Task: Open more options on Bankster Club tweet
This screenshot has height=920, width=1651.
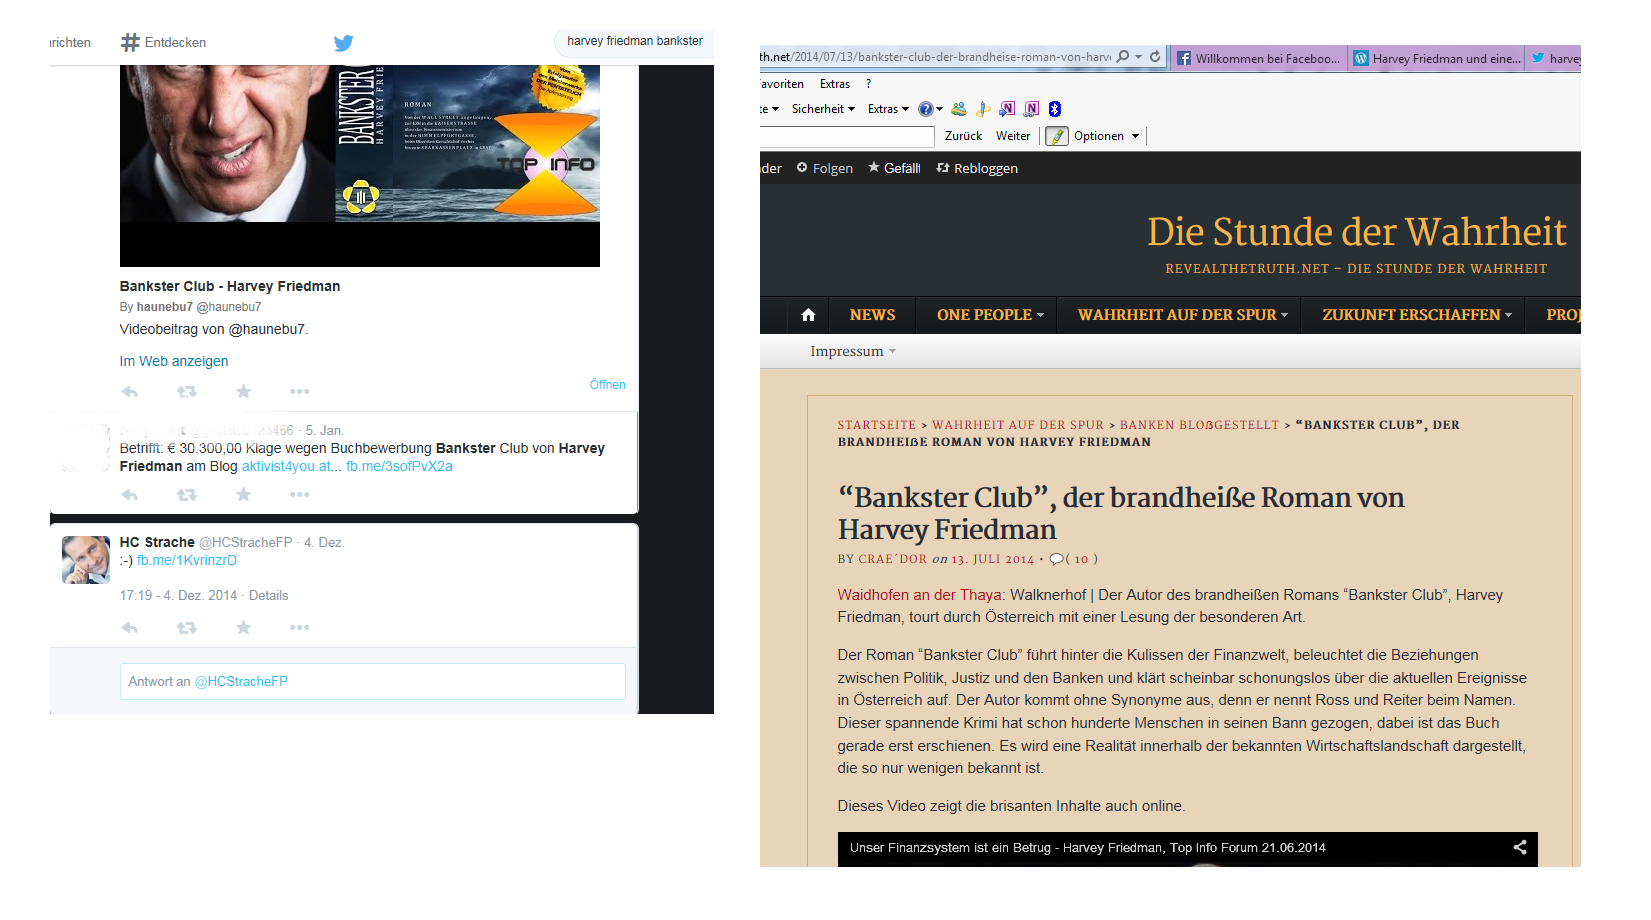Action: click(299, 392)
